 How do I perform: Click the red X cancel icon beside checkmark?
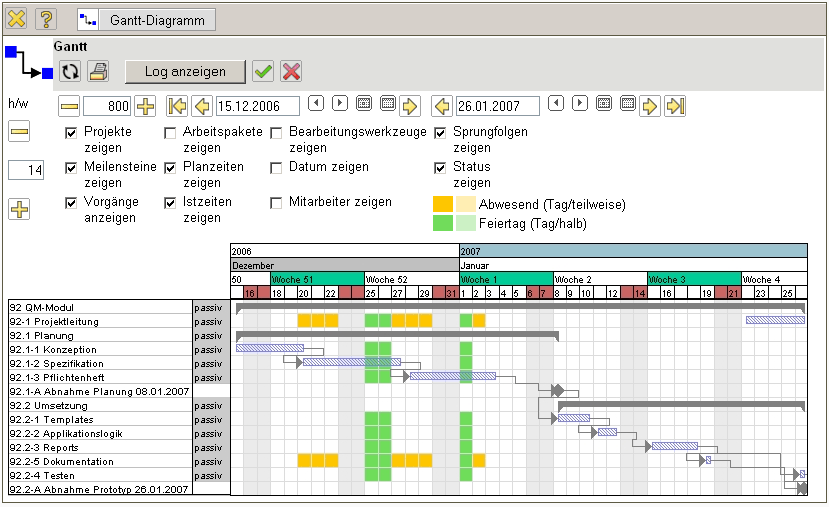[291, 71]
